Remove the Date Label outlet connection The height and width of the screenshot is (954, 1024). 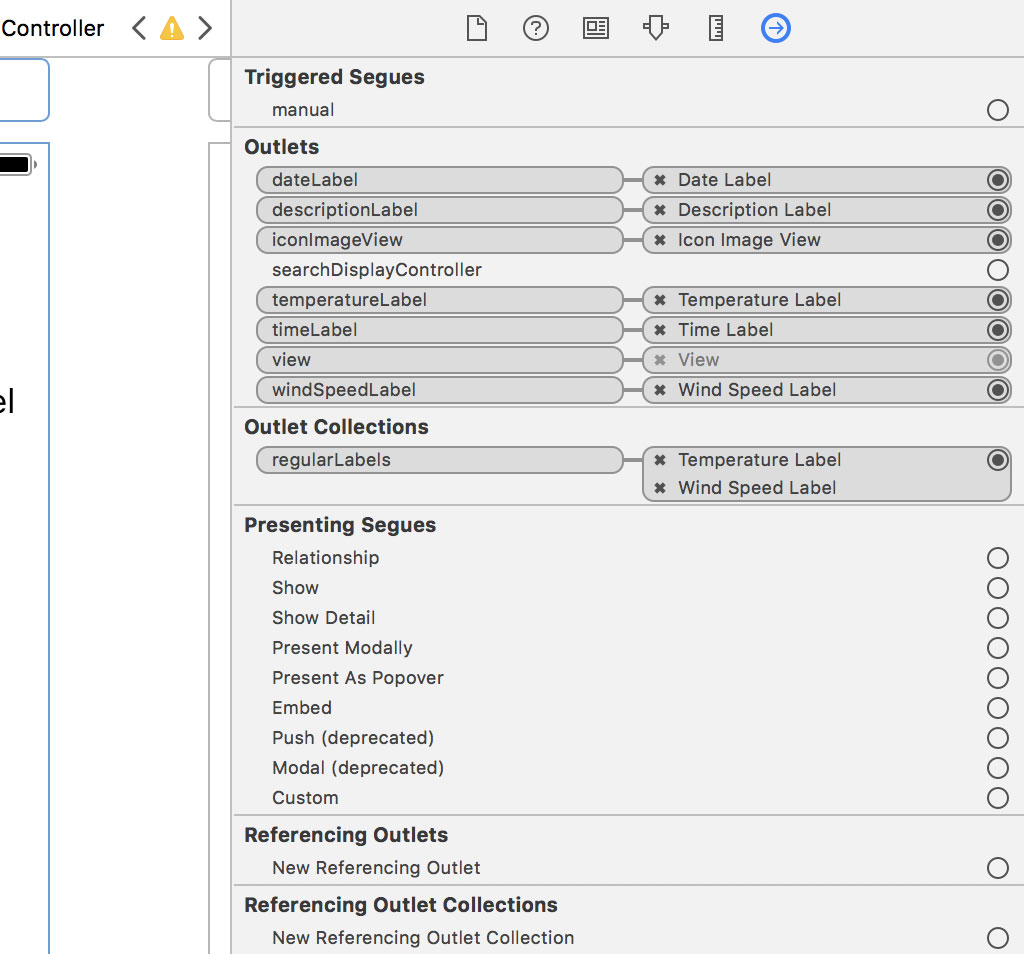660,181
